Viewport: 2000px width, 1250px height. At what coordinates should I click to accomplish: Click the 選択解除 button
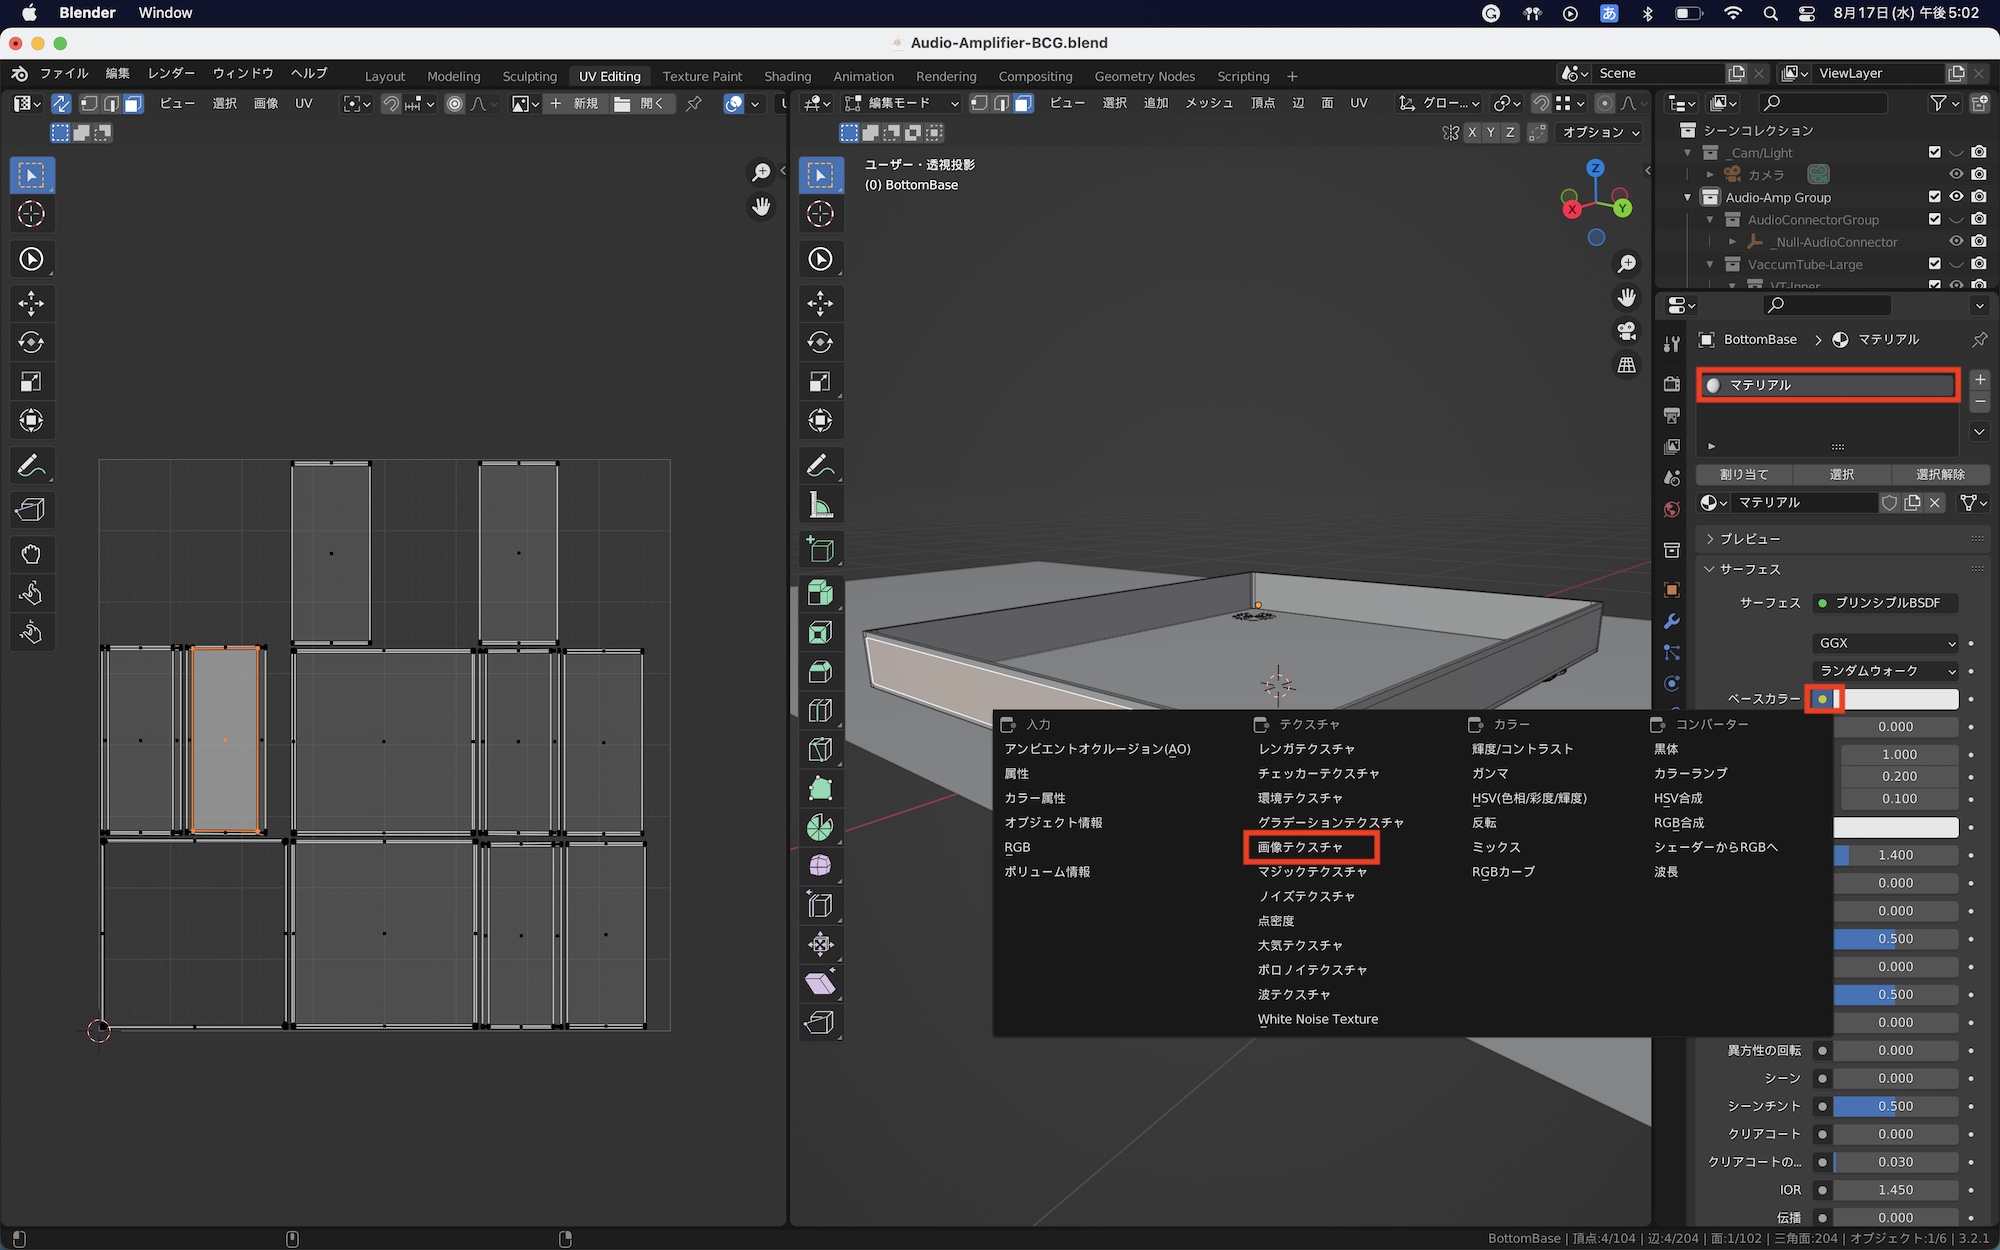coord(1940,474)
